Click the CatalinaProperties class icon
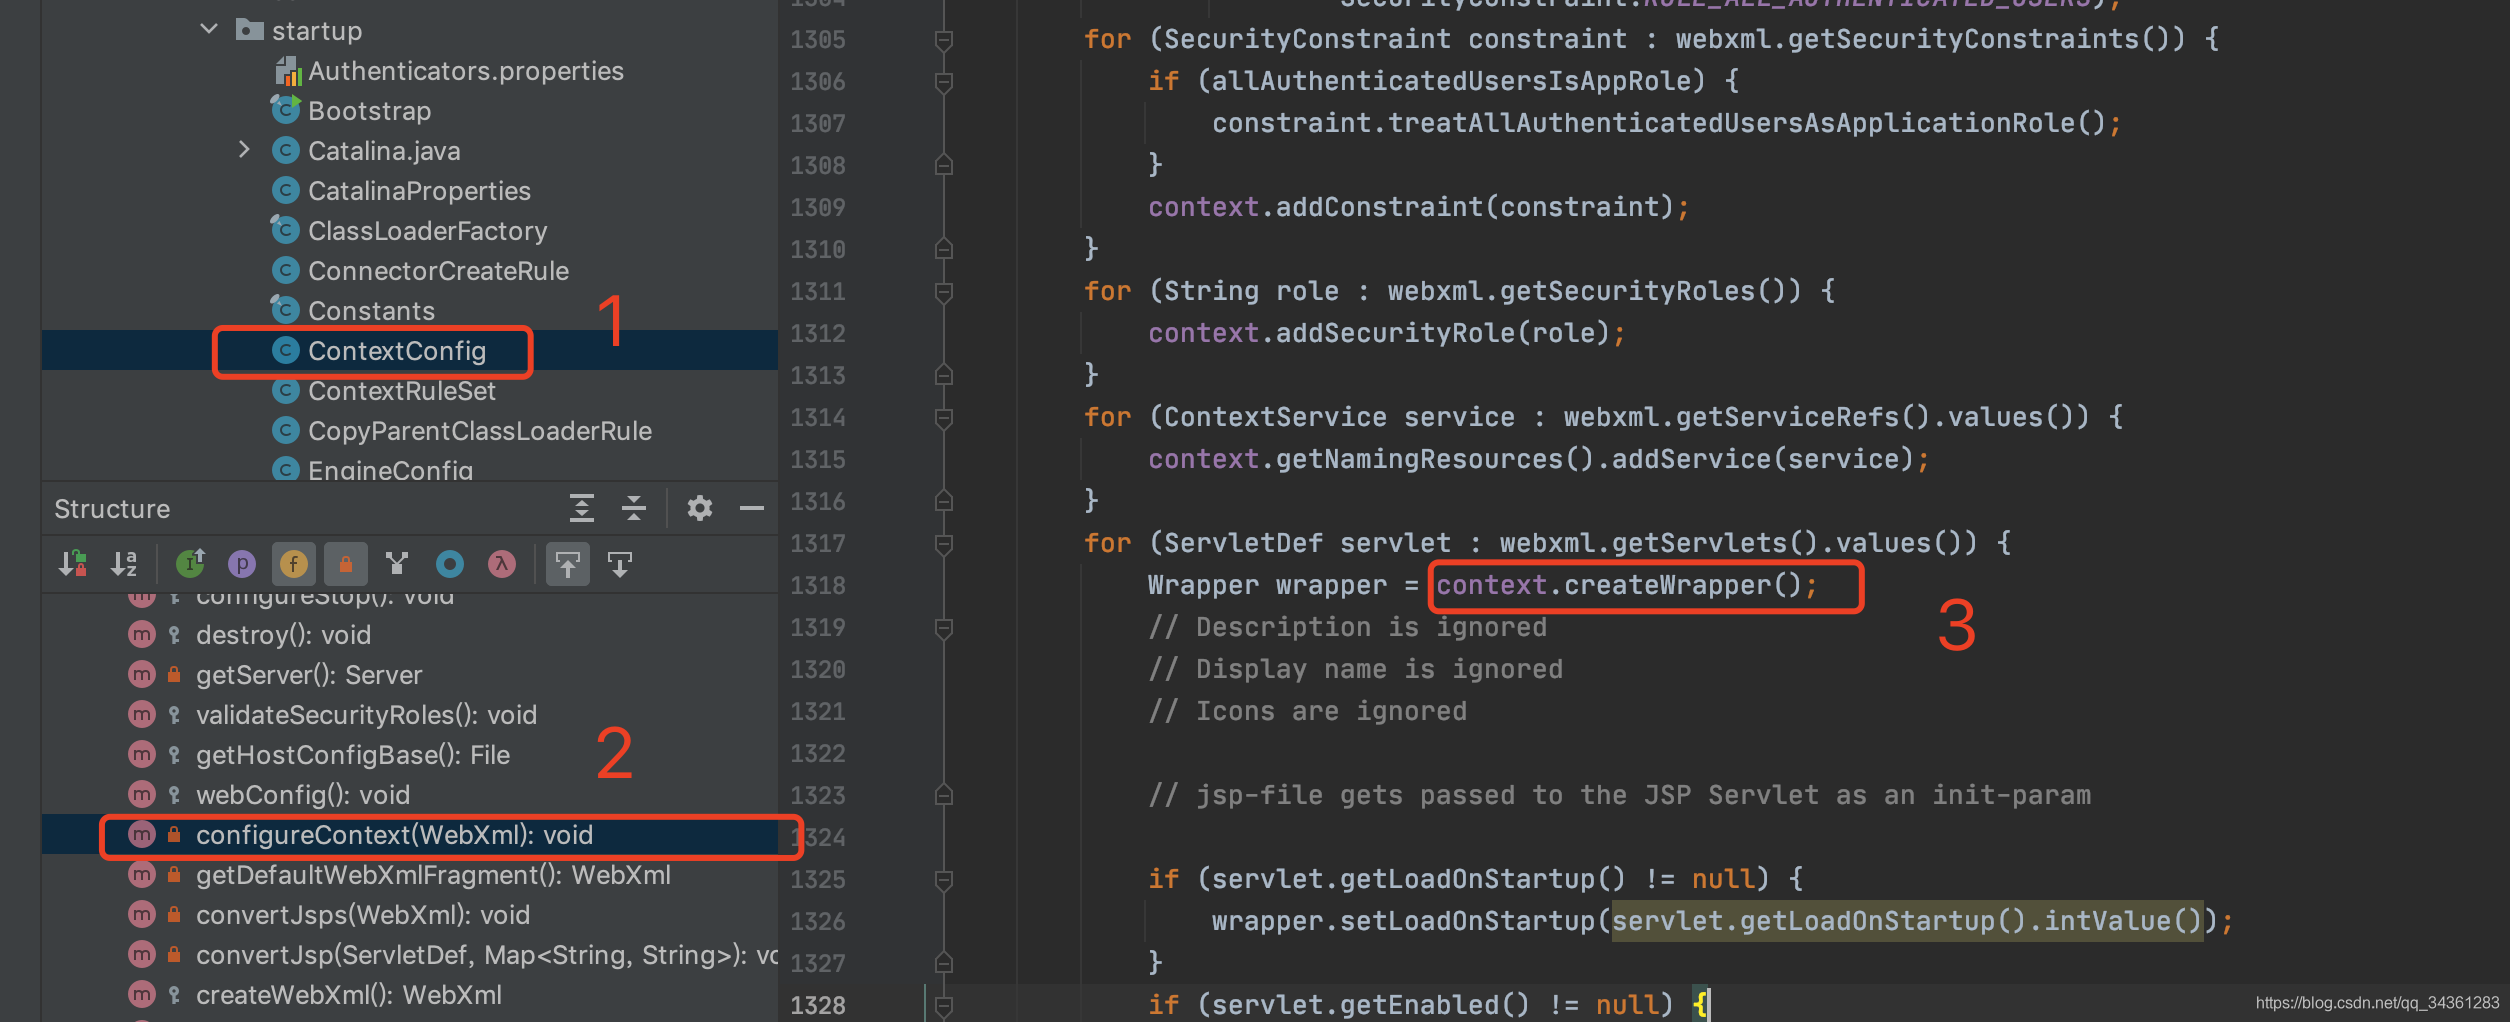2510x1022 pixels. click(x=286, y=190)
